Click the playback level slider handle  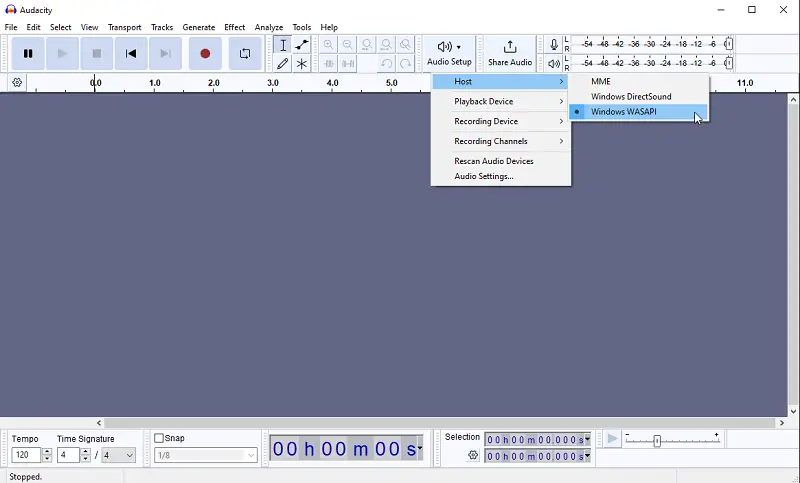(x=729, y=63)
